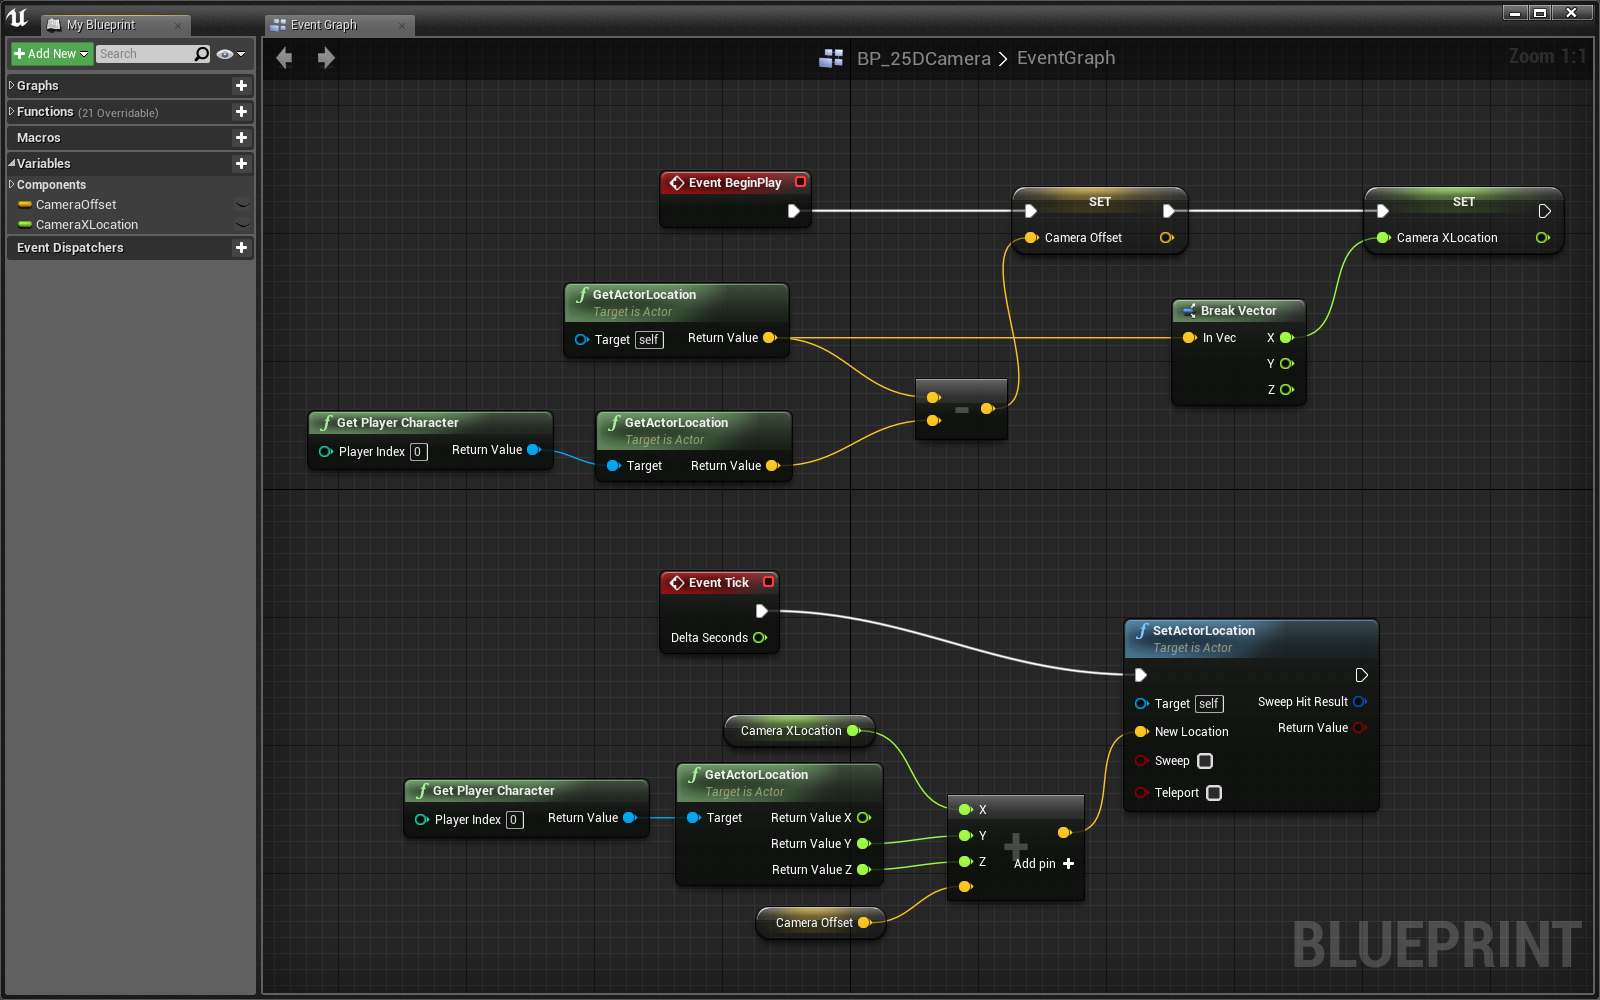The width and height of the screenshot is (1600, 1000).
Task: Select the Camera XLocation getter node
Action: (799, 731)
